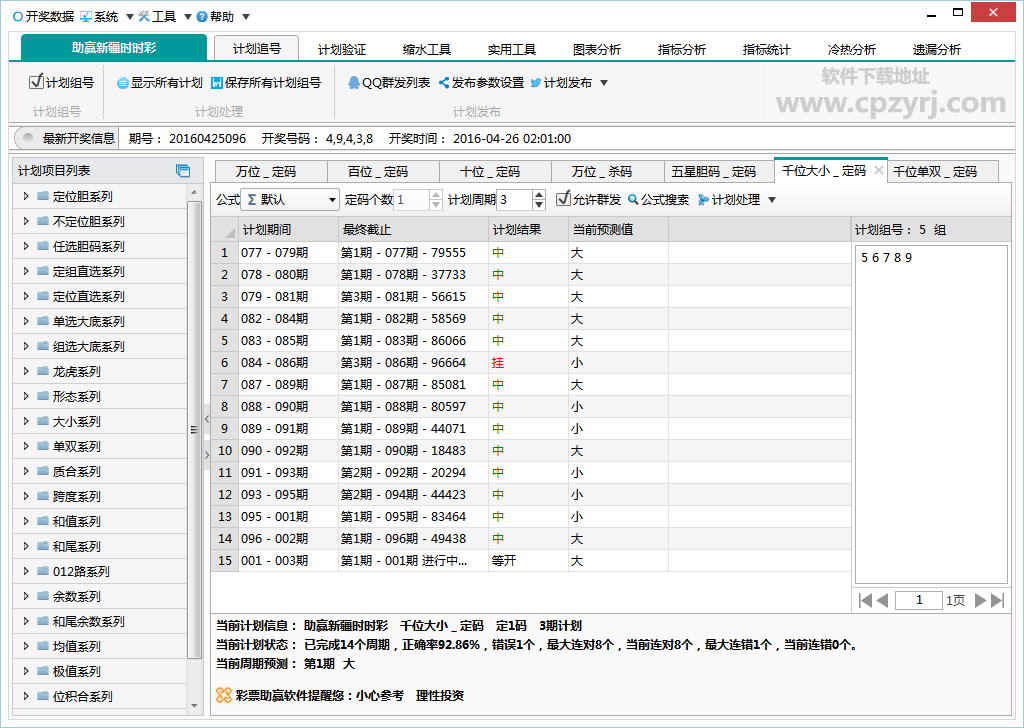Expand the 定位胆系列 tree node

point(26,196)
